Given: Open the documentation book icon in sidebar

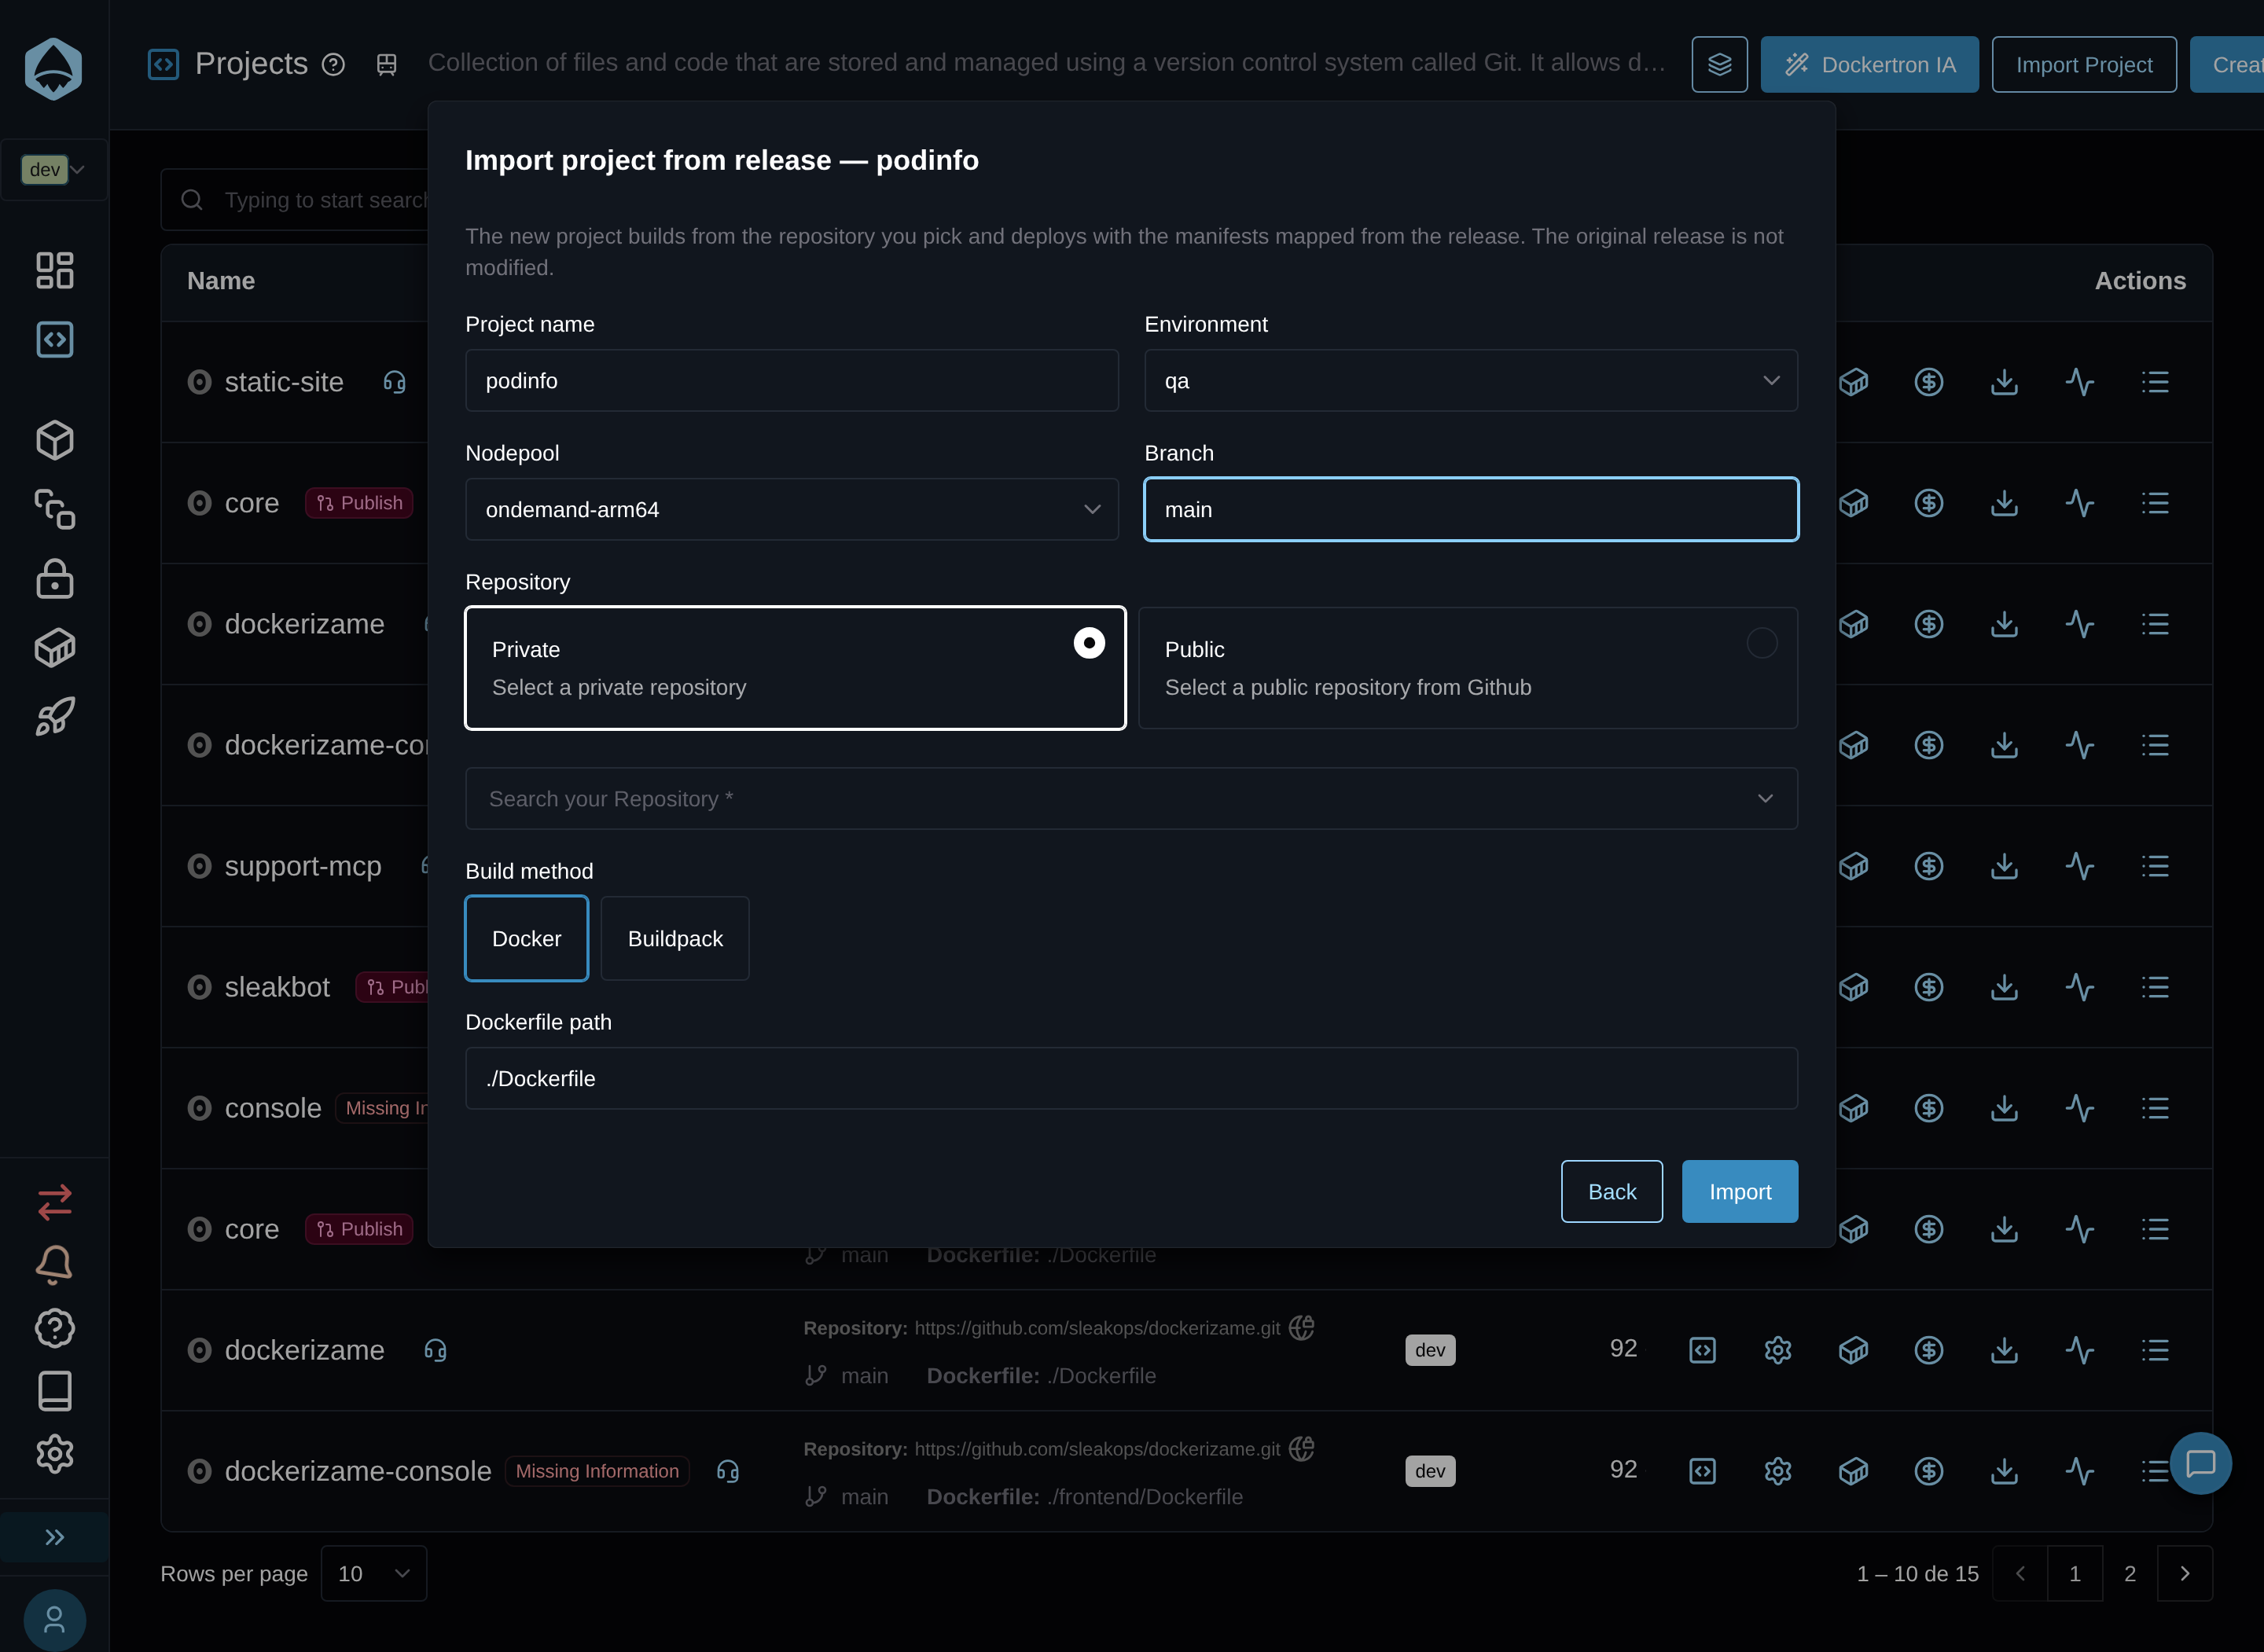Looking at the screenshot, I should (54, 1391).
